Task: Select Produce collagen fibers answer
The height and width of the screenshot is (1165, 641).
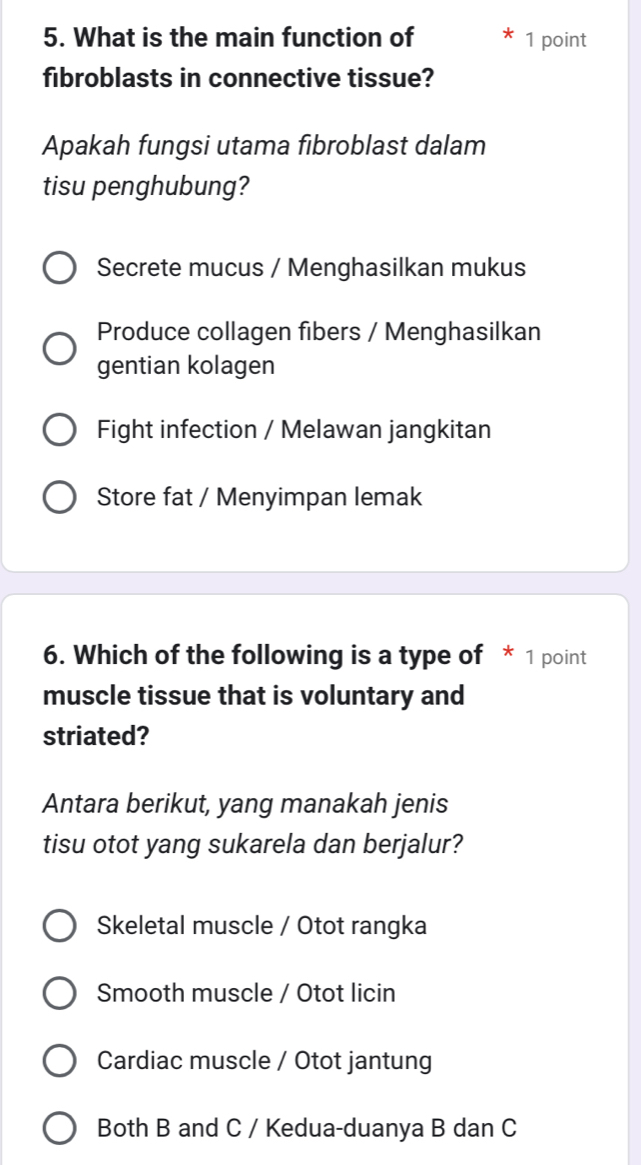Action: tap(60, 348)
